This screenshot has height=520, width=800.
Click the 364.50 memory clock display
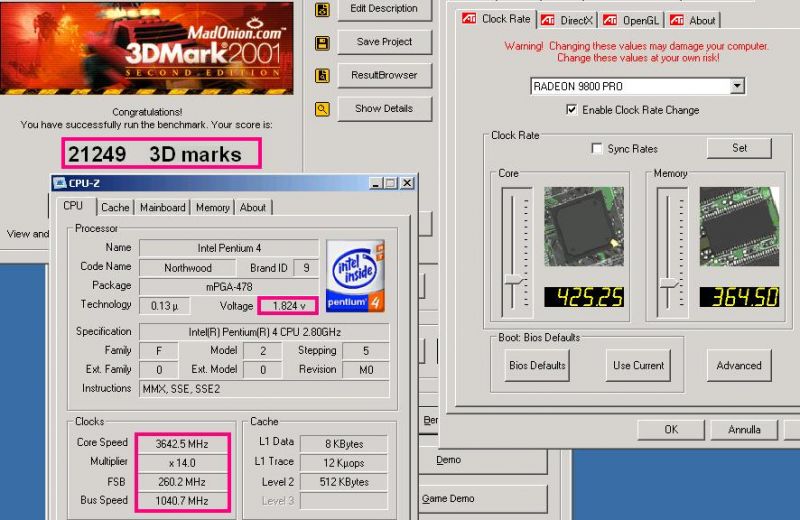(x=739, y=297)
